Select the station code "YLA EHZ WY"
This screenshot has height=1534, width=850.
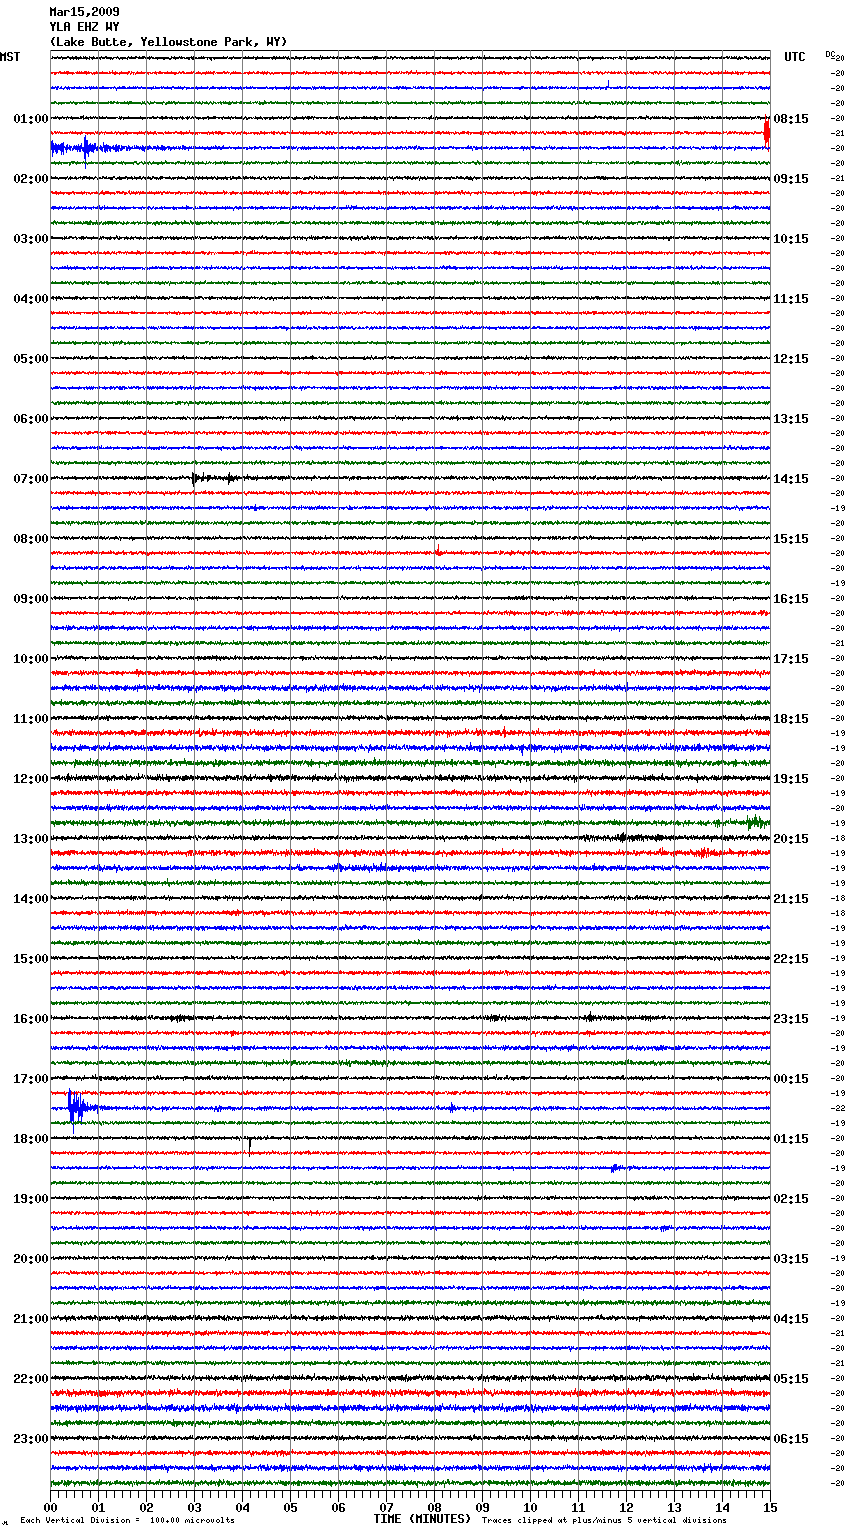pos(84,27)
